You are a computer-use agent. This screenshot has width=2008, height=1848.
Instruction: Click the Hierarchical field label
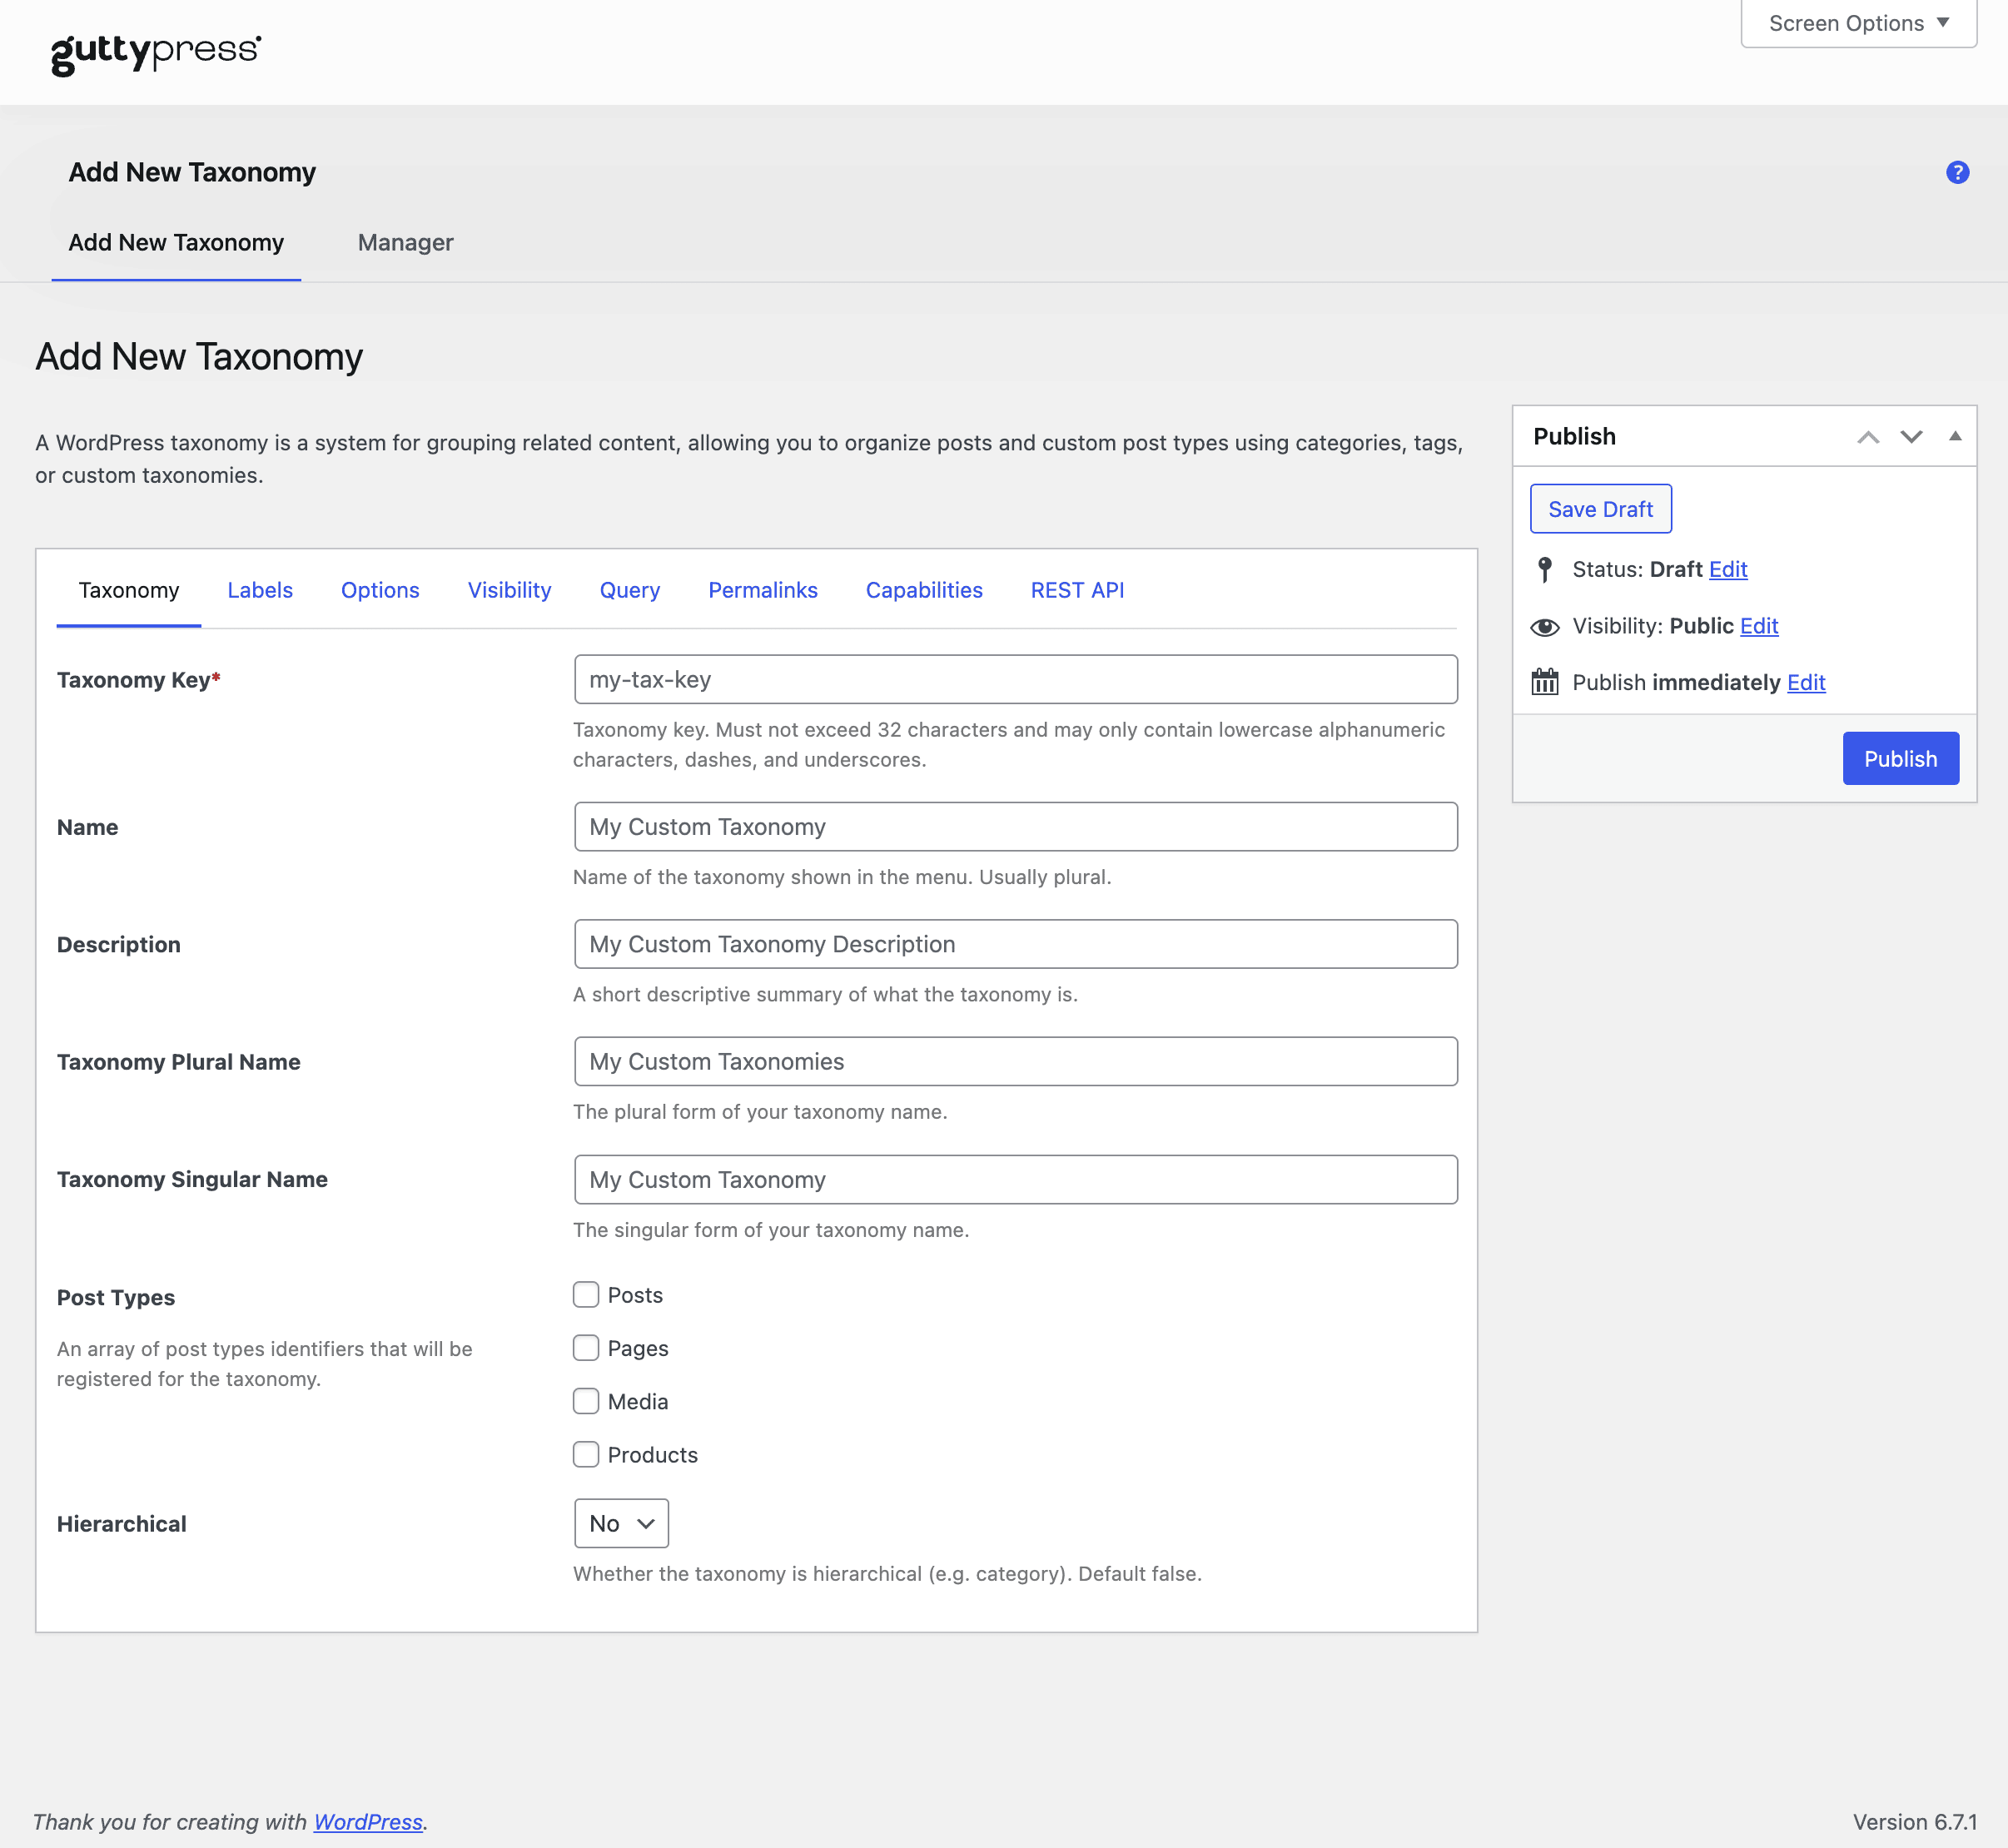pyautogui.click(x=122, y=1523)
